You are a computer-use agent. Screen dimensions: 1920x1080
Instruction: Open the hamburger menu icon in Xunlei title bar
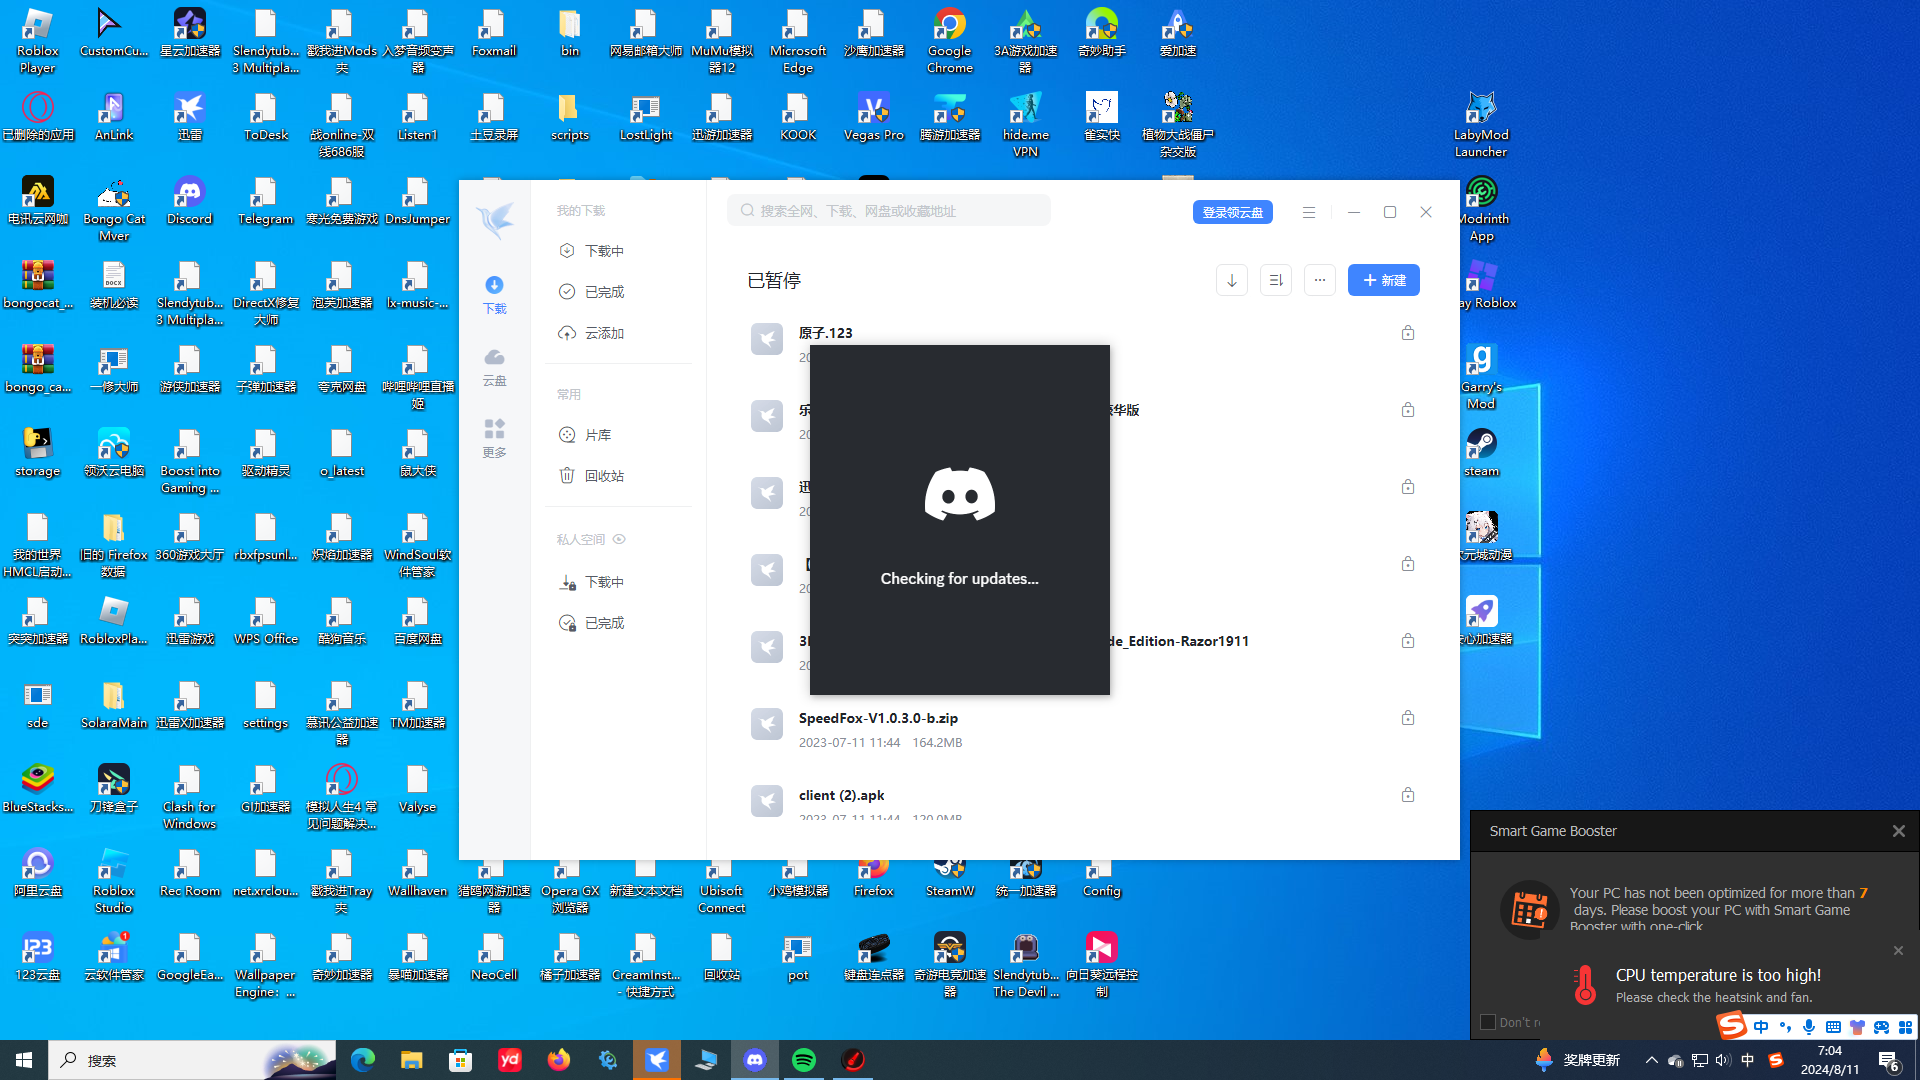tap(1308, 212)
